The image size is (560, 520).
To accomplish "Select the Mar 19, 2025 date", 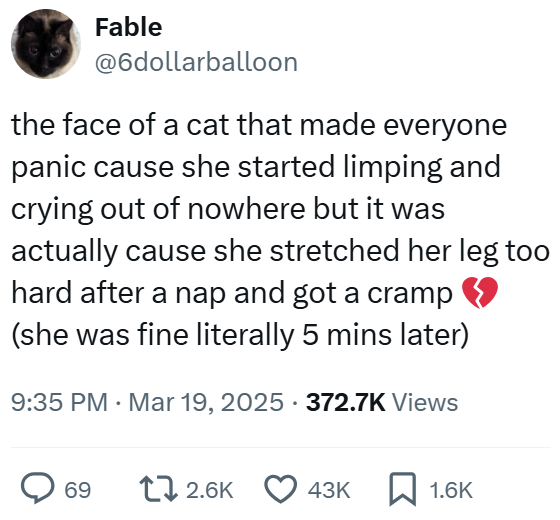I will [206, 402].
